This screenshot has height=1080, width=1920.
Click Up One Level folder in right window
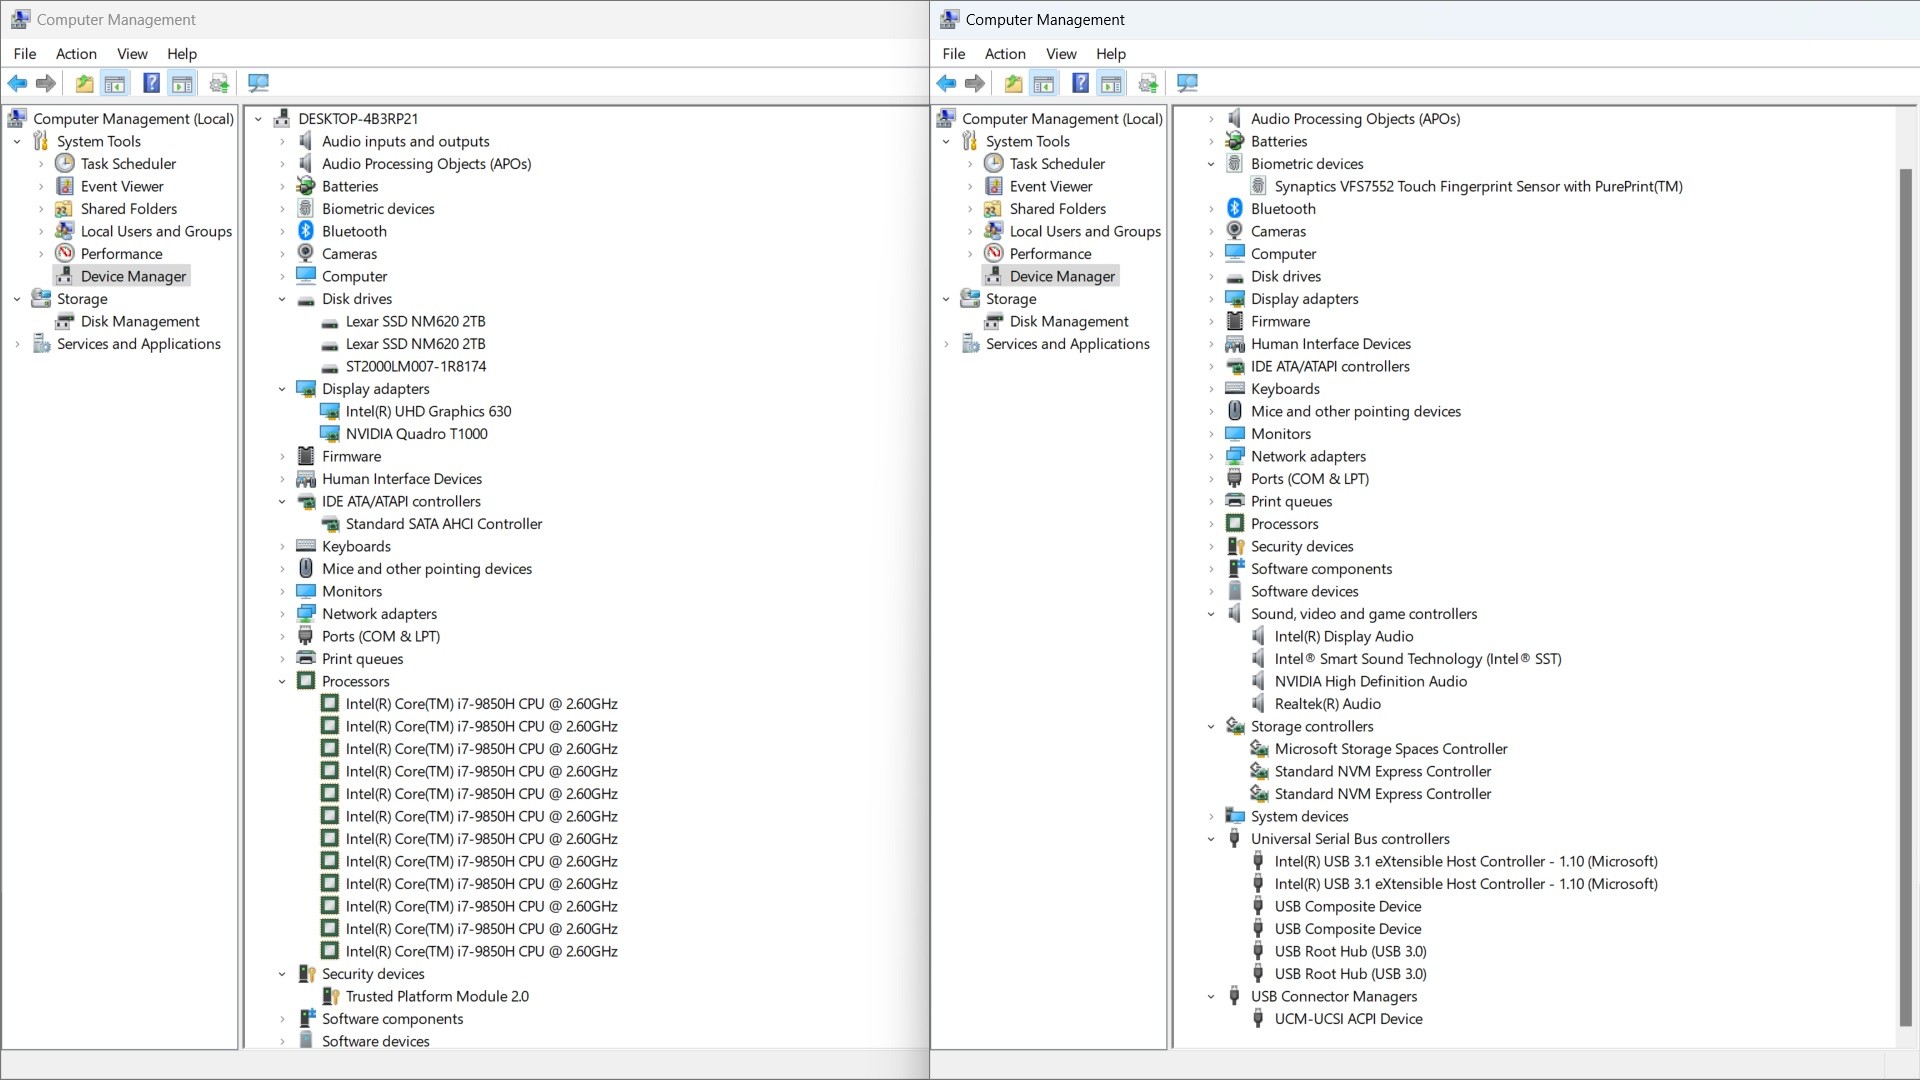point(1014,84)
